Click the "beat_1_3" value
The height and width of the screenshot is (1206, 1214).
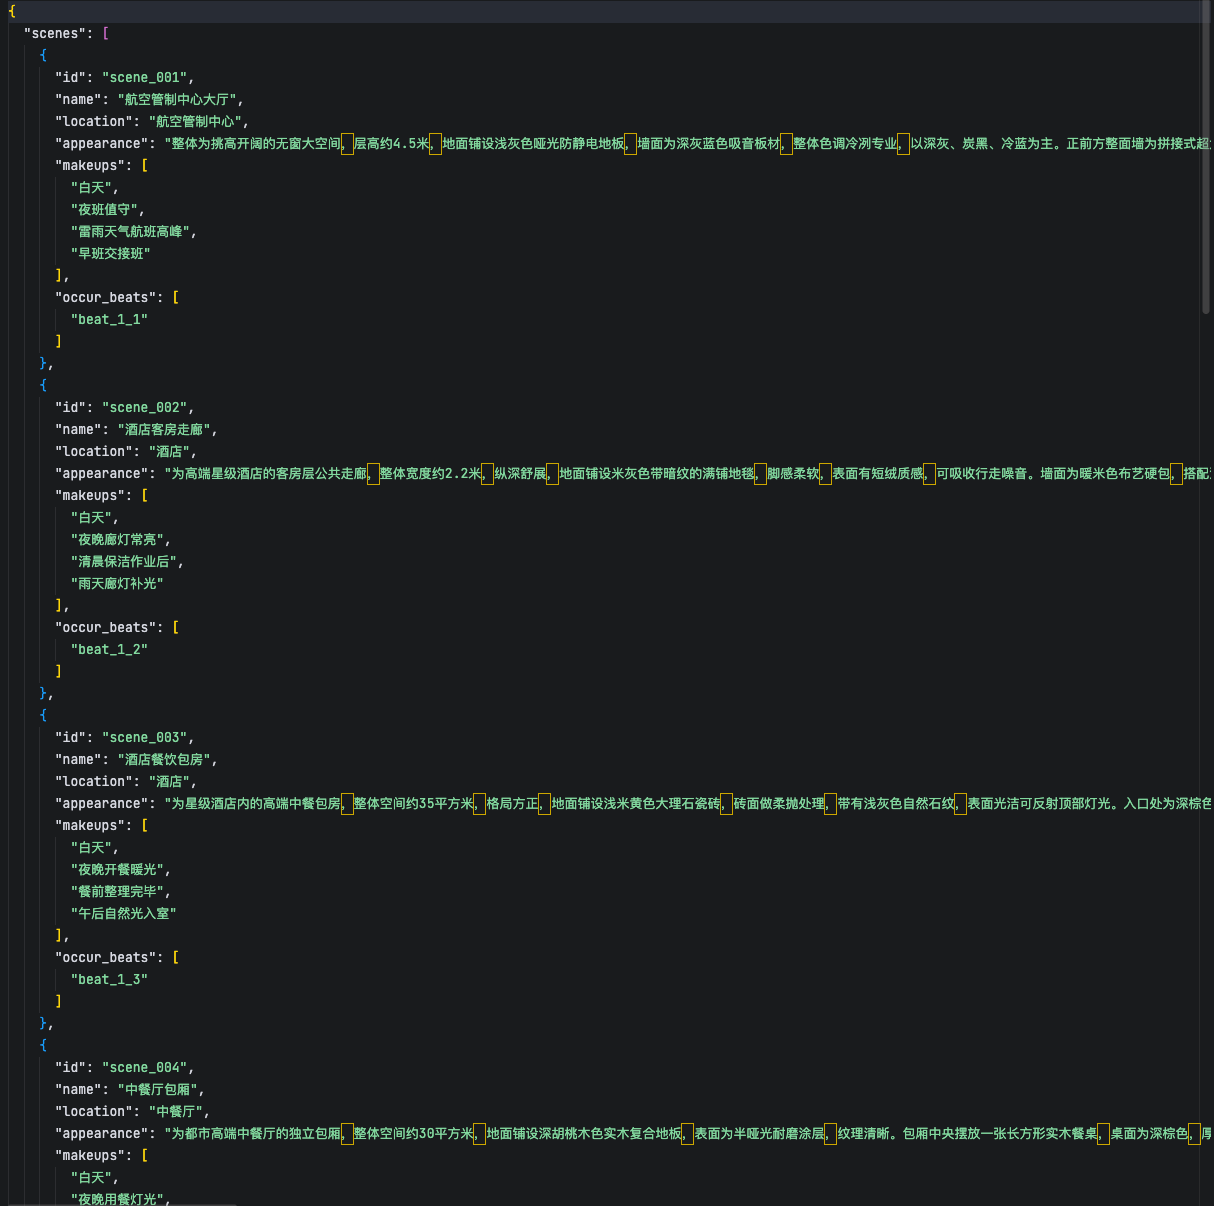coord(109,979)
